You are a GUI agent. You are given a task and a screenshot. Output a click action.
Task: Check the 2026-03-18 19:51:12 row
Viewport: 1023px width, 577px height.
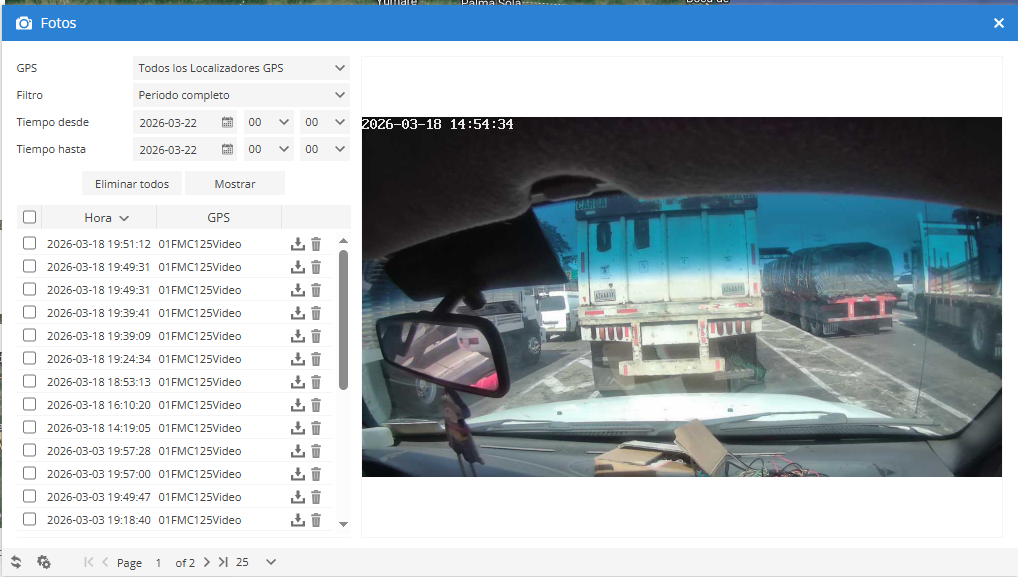click(x=29, y=243)
